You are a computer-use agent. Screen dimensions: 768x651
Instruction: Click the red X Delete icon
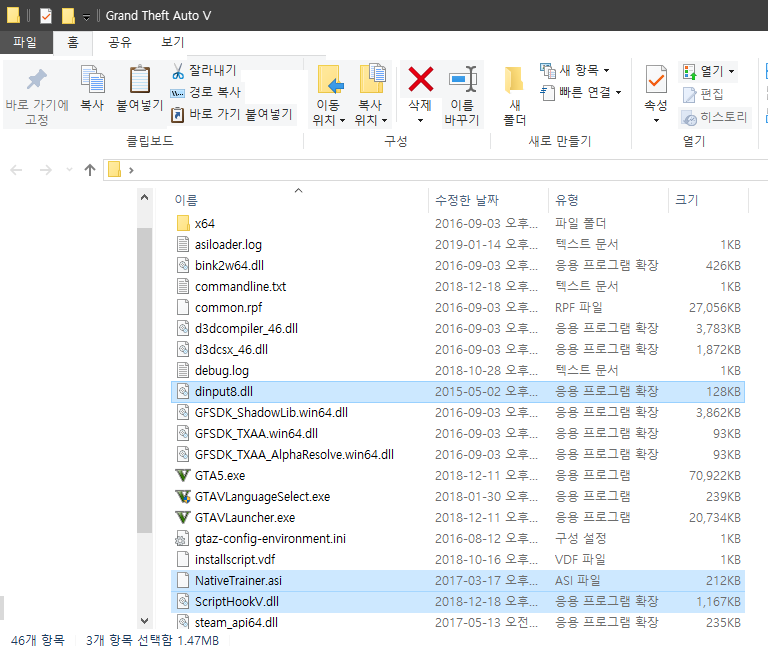(420, 80)
